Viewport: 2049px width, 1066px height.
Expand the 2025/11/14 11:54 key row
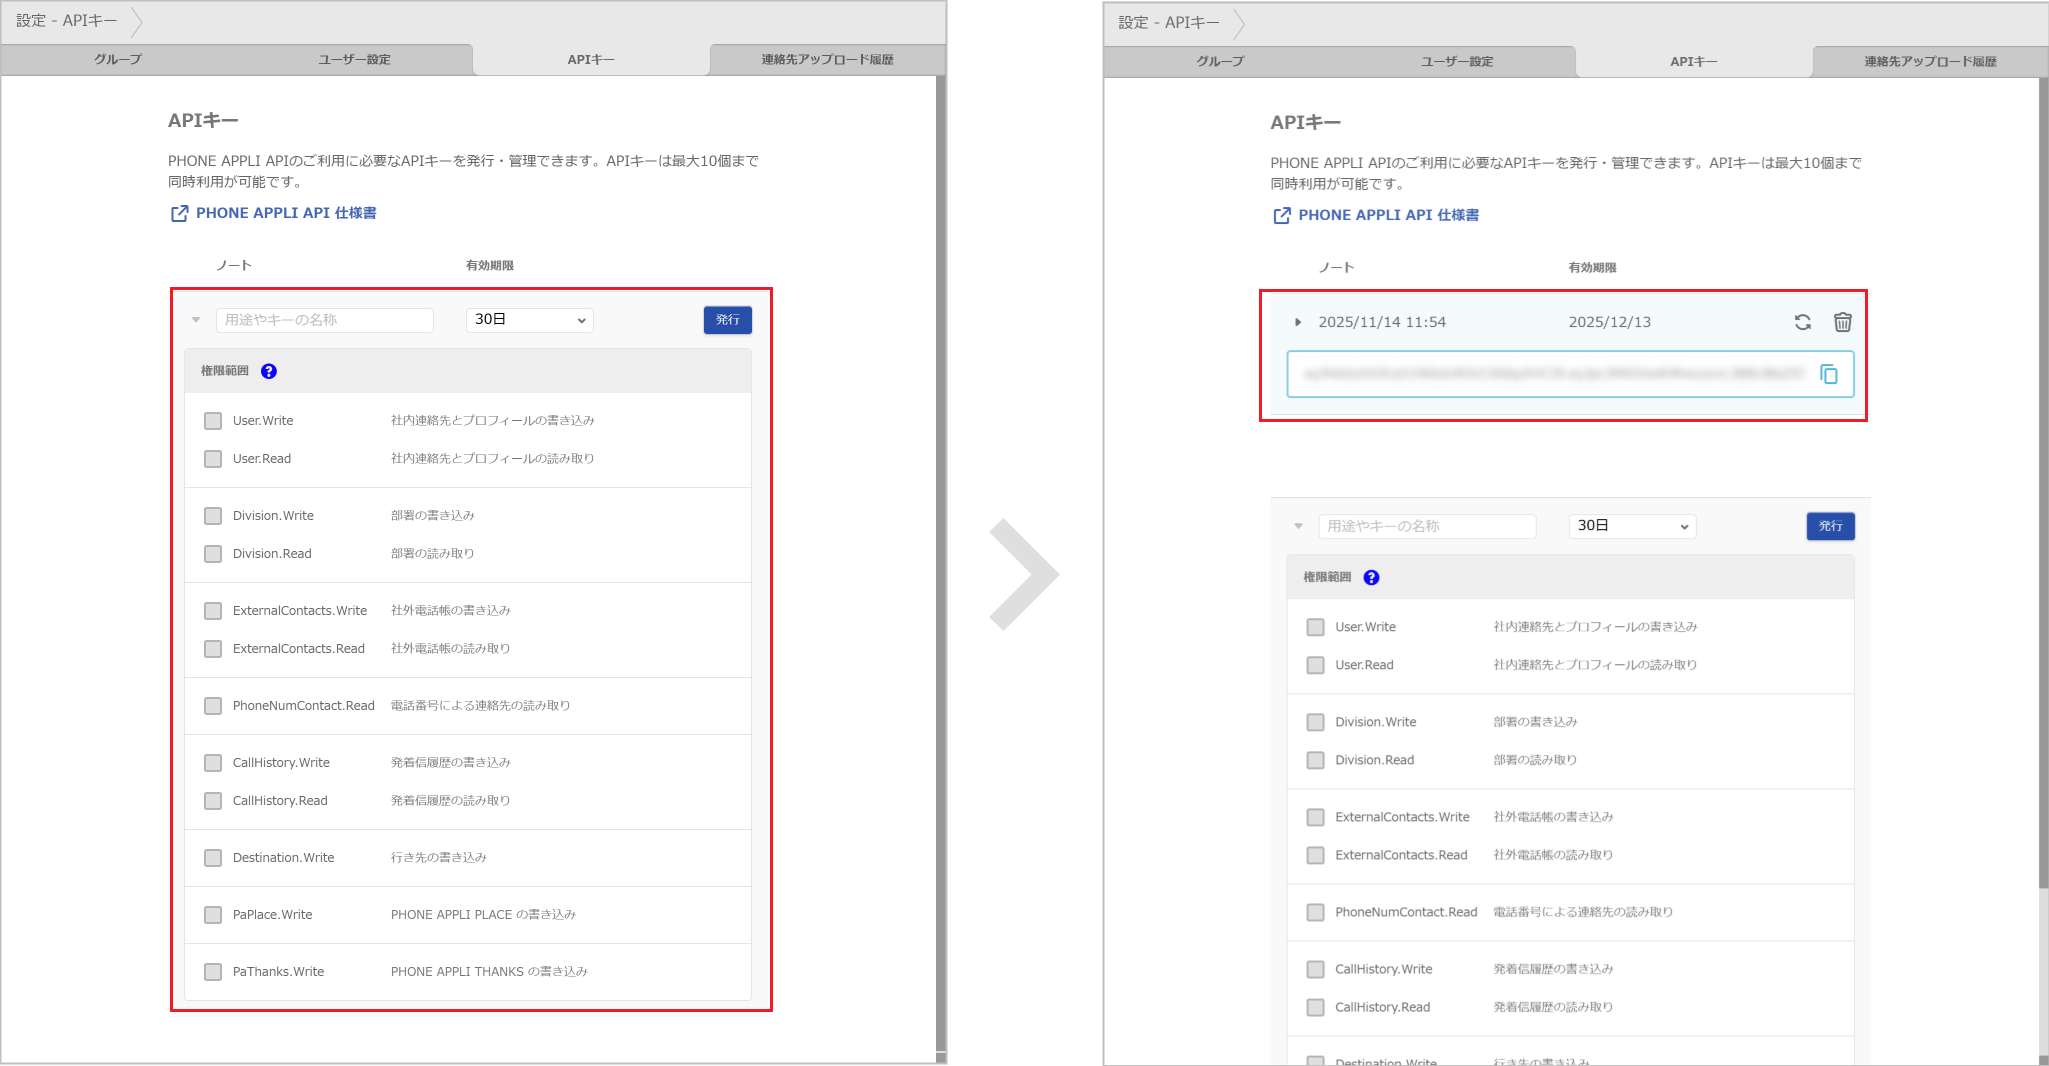pos(1298,322)
